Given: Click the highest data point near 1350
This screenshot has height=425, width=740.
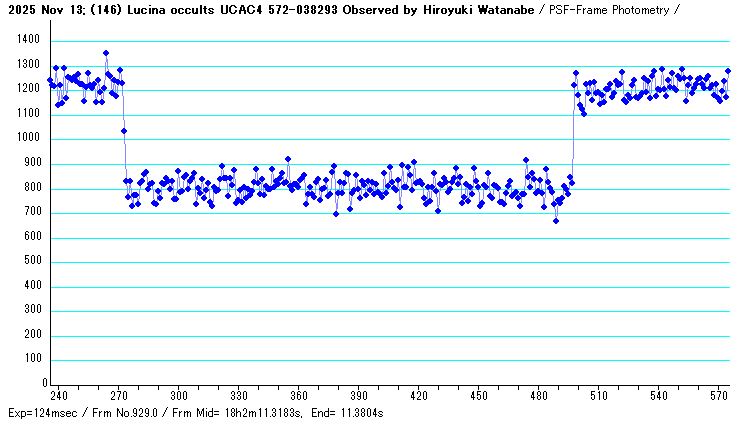Looking at the screenshot, I should [106, 53].
